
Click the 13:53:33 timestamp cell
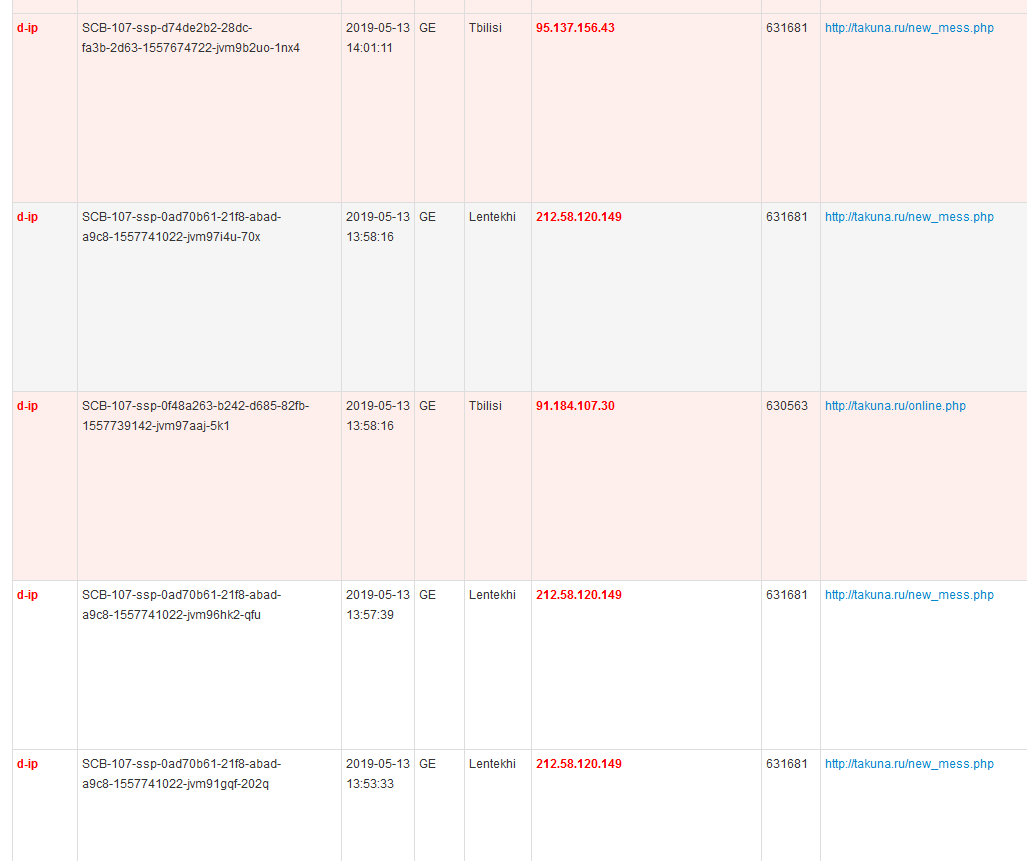tap(377, 774)
